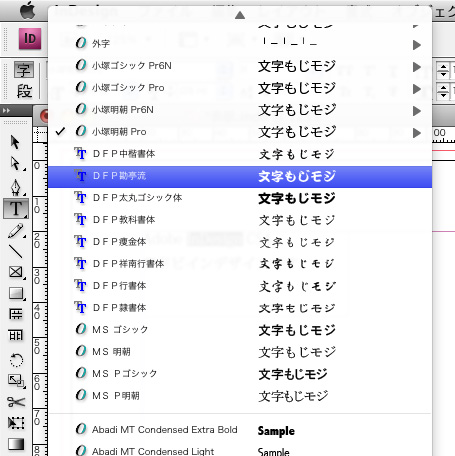Choose font ＤＦＰ祥南行書体
Viewport: 455px width, 456px height.
[x=240, y=264]
